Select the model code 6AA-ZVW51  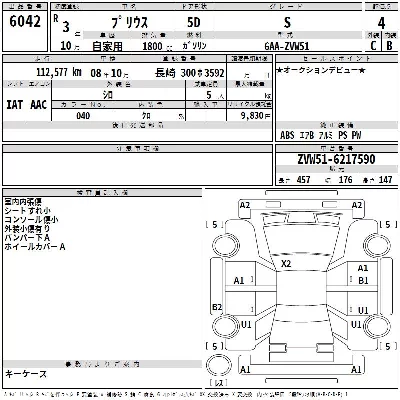pyautogui.click(x=287, y=46)
